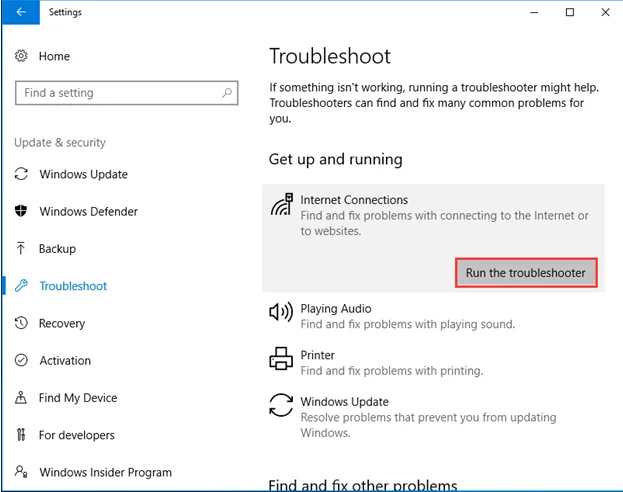Viewport: 623px width, 492px height.
Task: Click the Activation checkmark circle icon
Action: [21, 360]
